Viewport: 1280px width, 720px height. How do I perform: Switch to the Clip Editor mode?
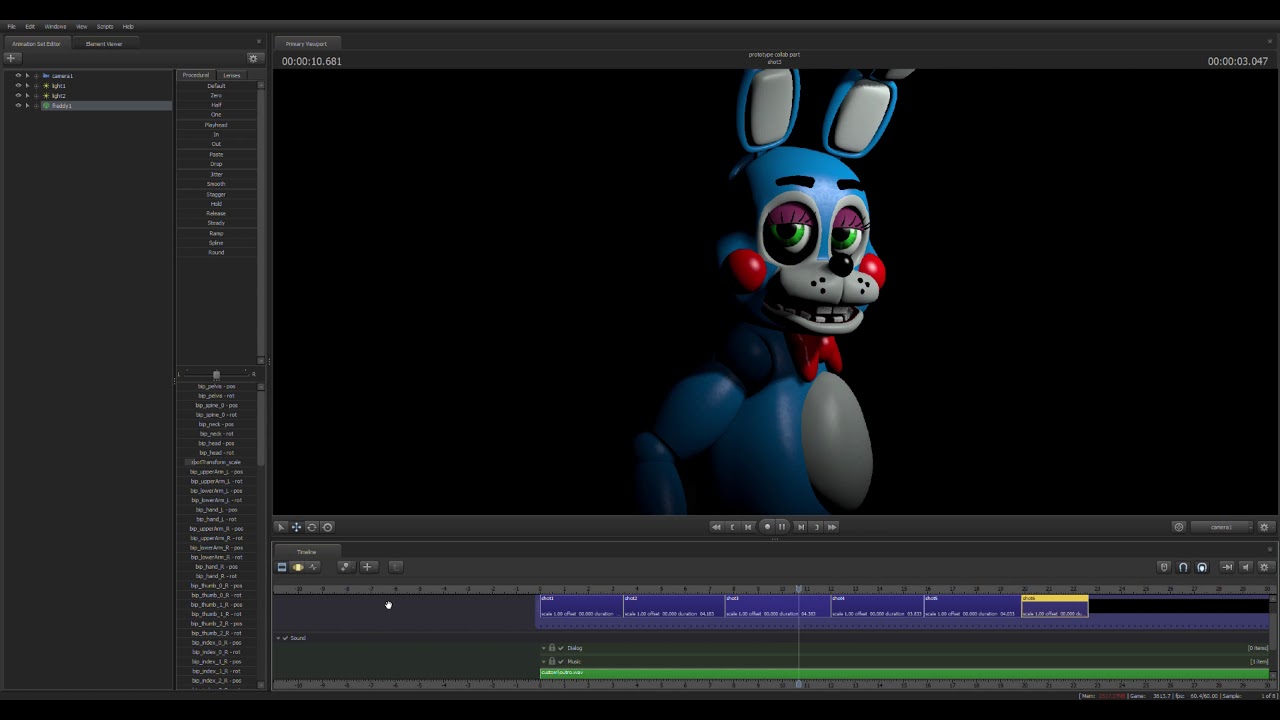point(282,567)
